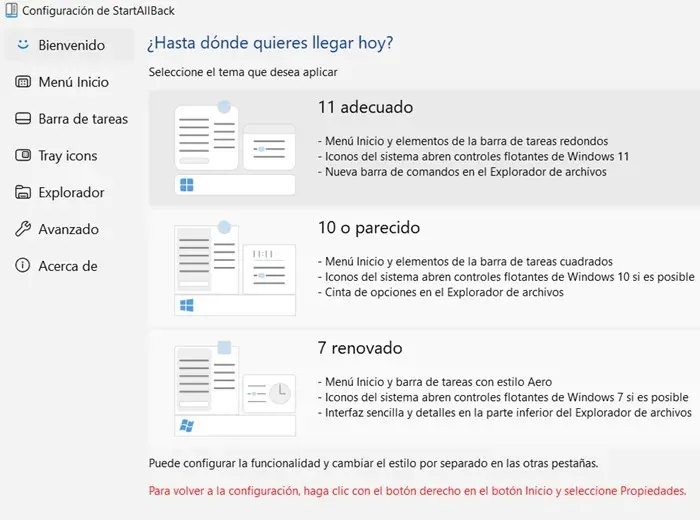Select the Explorador tab
The image size is (700, 520).
pyautogui.click(x=69, y=192)
